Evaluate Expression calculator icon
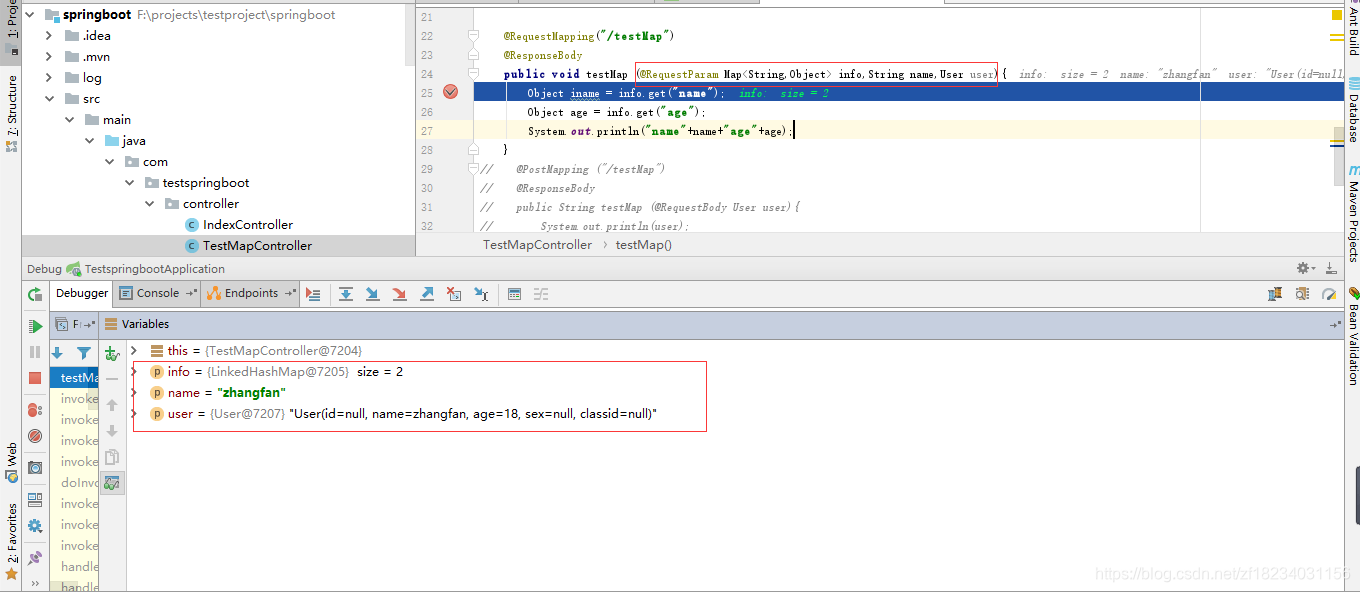1360x592 pixels. point(514,294)
